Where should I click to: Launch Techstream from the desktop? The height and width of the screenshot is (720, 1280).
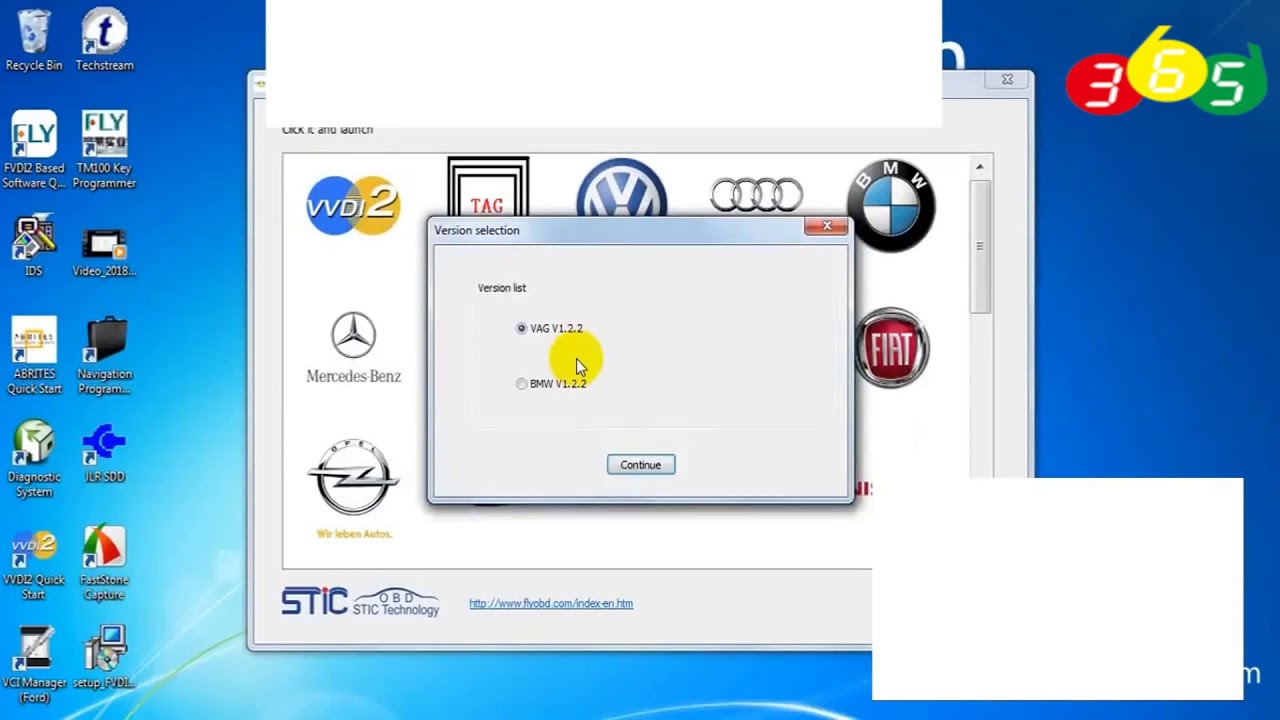click(x=104, y=40)
